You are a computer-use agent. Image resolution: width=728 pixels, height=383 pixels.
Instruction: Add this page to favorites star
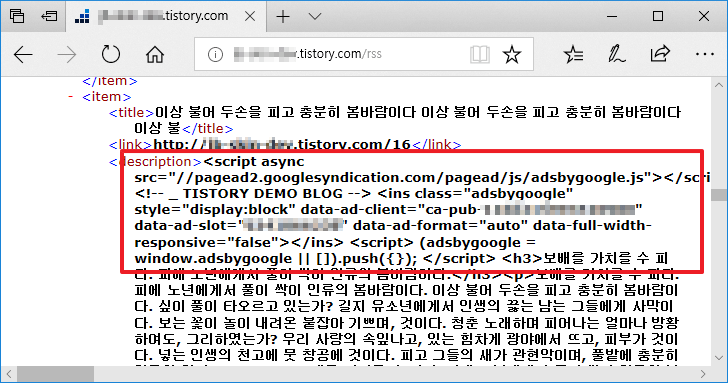pos(512,55)
